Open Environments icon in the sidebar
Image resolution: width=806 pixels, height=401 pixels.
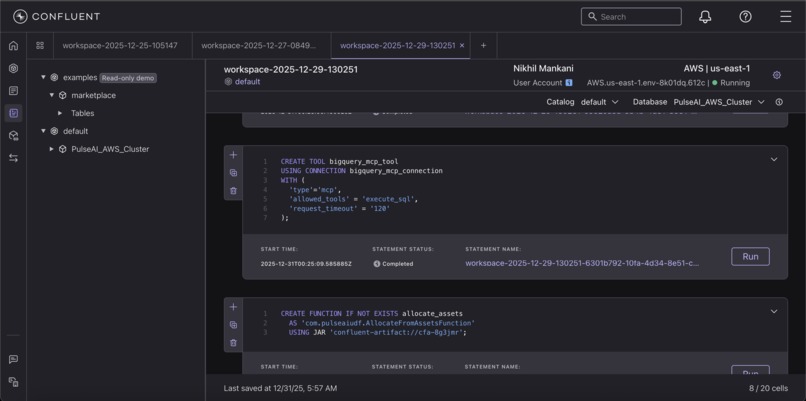tap(13, 68)
